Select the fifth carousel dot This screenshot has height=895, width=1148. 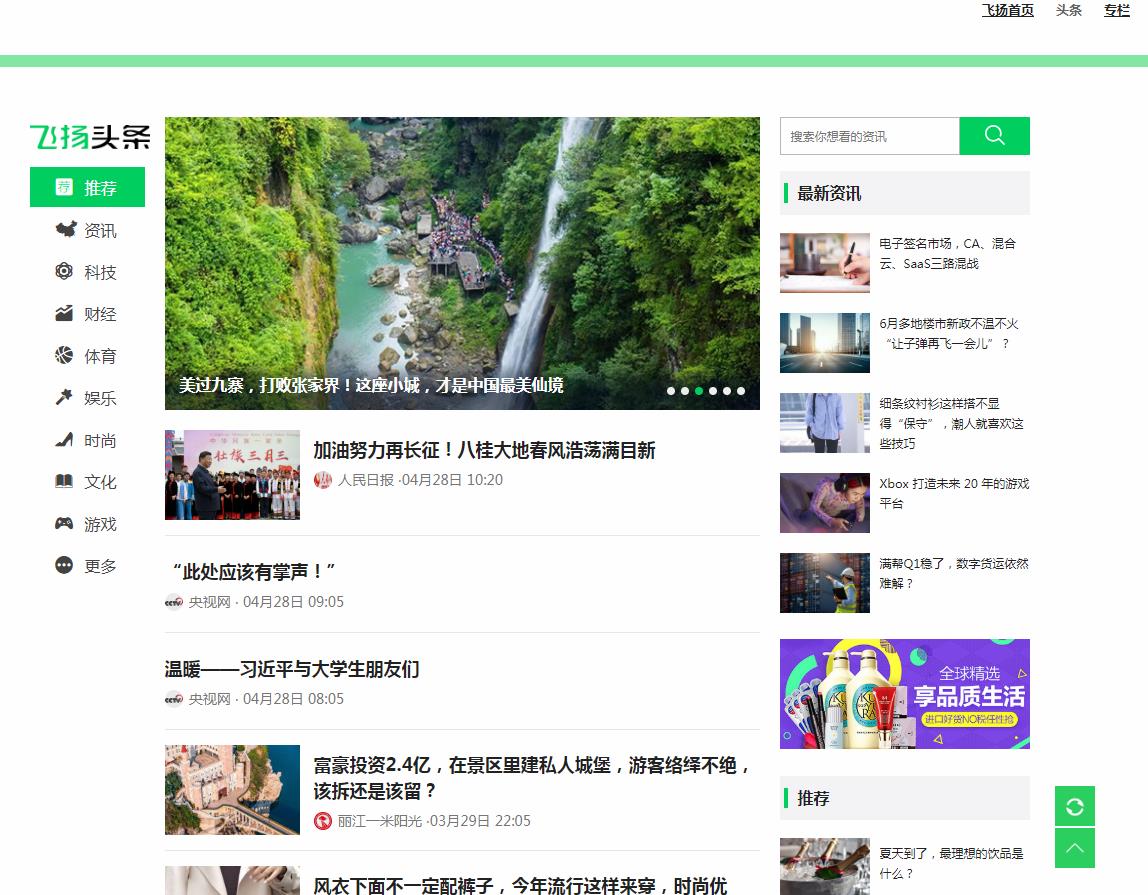click(727, 391)
